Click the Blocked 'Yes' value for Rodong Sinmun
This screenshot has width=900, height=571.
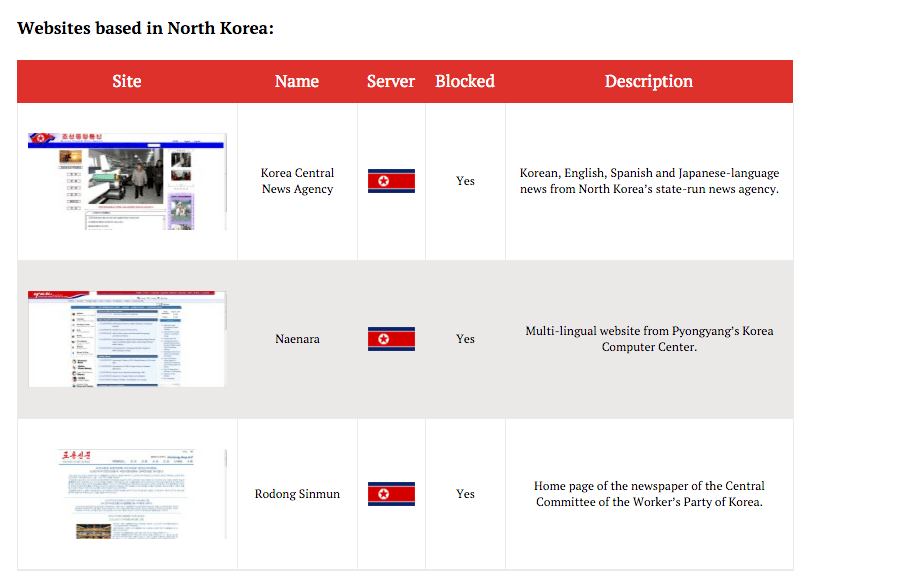point(465,494)
